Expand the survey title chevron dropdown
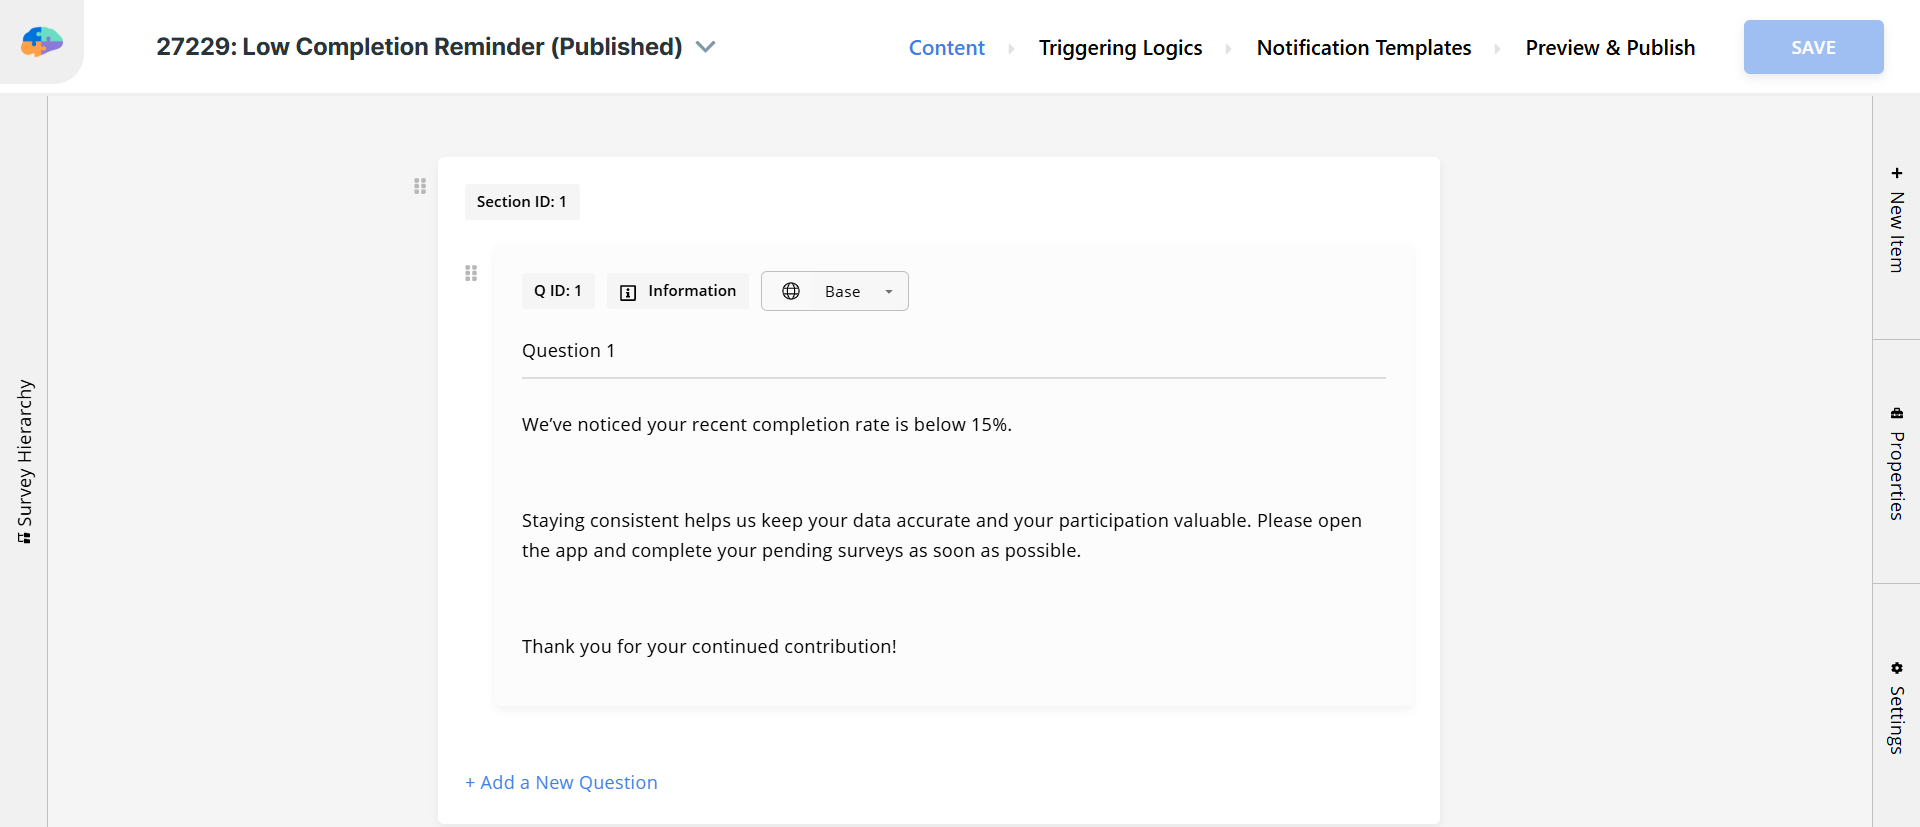 tap(706, 47)
